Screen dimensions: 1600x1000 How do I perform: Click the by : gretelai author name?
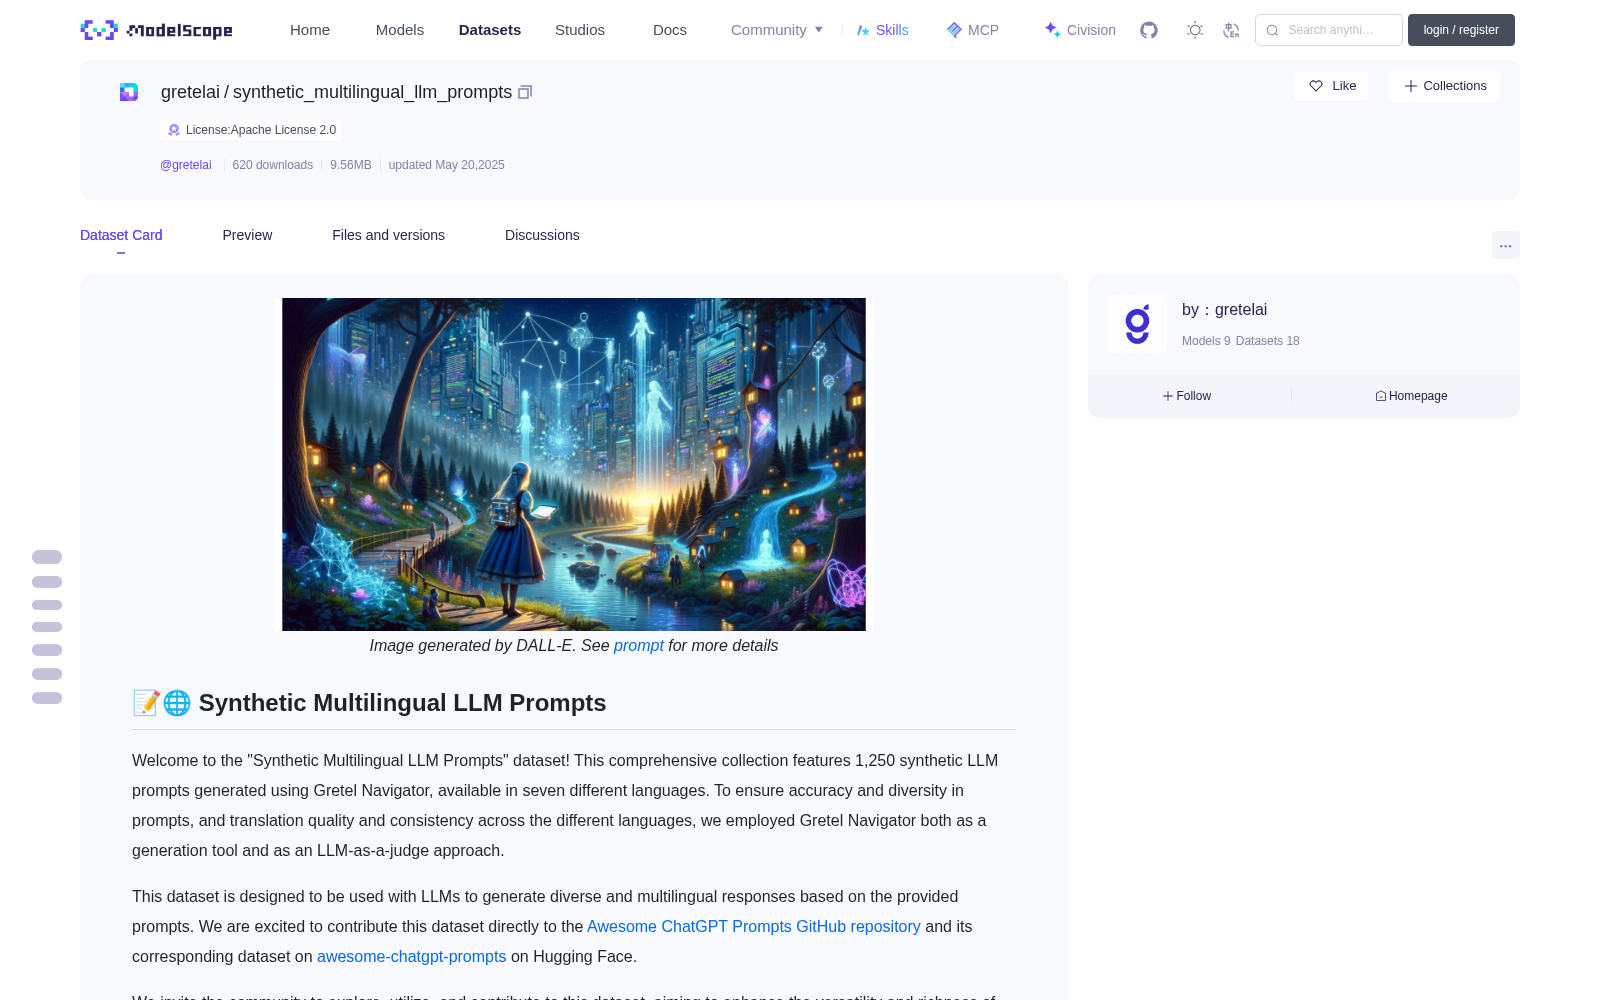[x=1224, y=310]
